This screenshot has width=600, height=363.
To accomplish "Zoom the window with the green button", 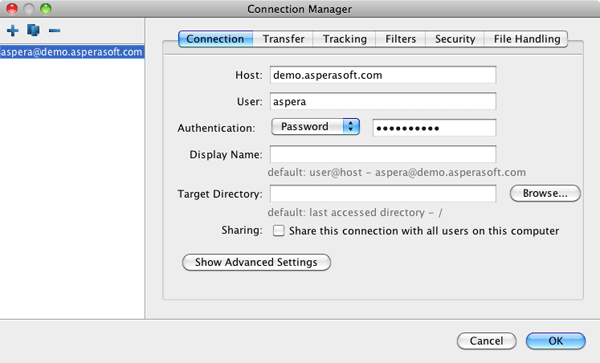I will click(46, 9).
